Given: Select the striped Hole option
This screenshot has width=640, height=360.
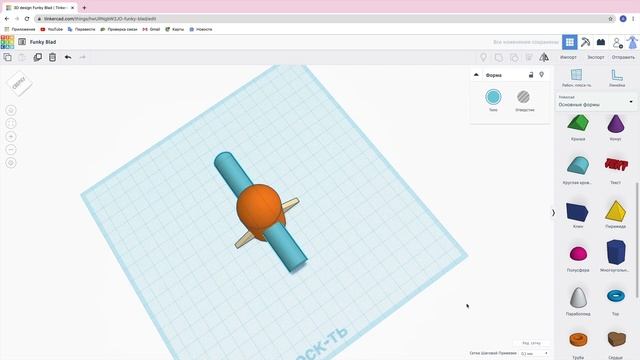Looking at the screenshot, I should 523,97.
